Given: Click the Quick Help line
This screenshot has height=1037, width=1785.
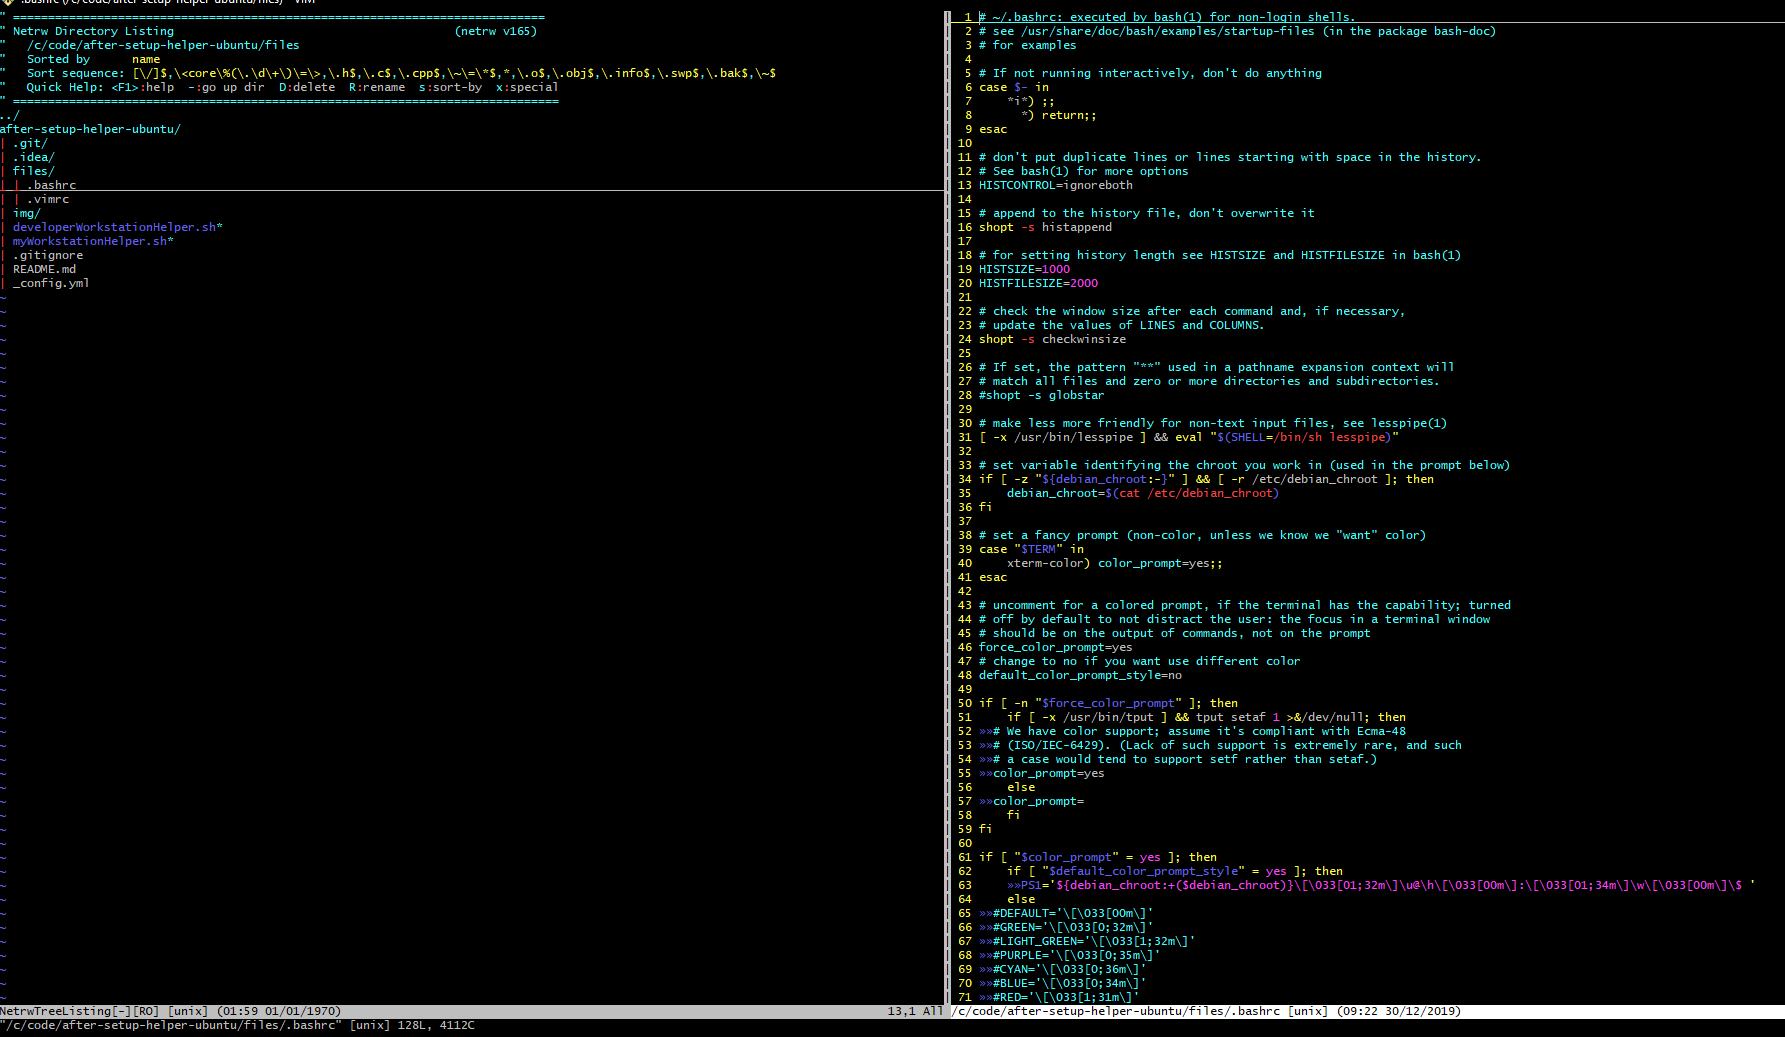Looking at the screenshot, I should 292,87.
